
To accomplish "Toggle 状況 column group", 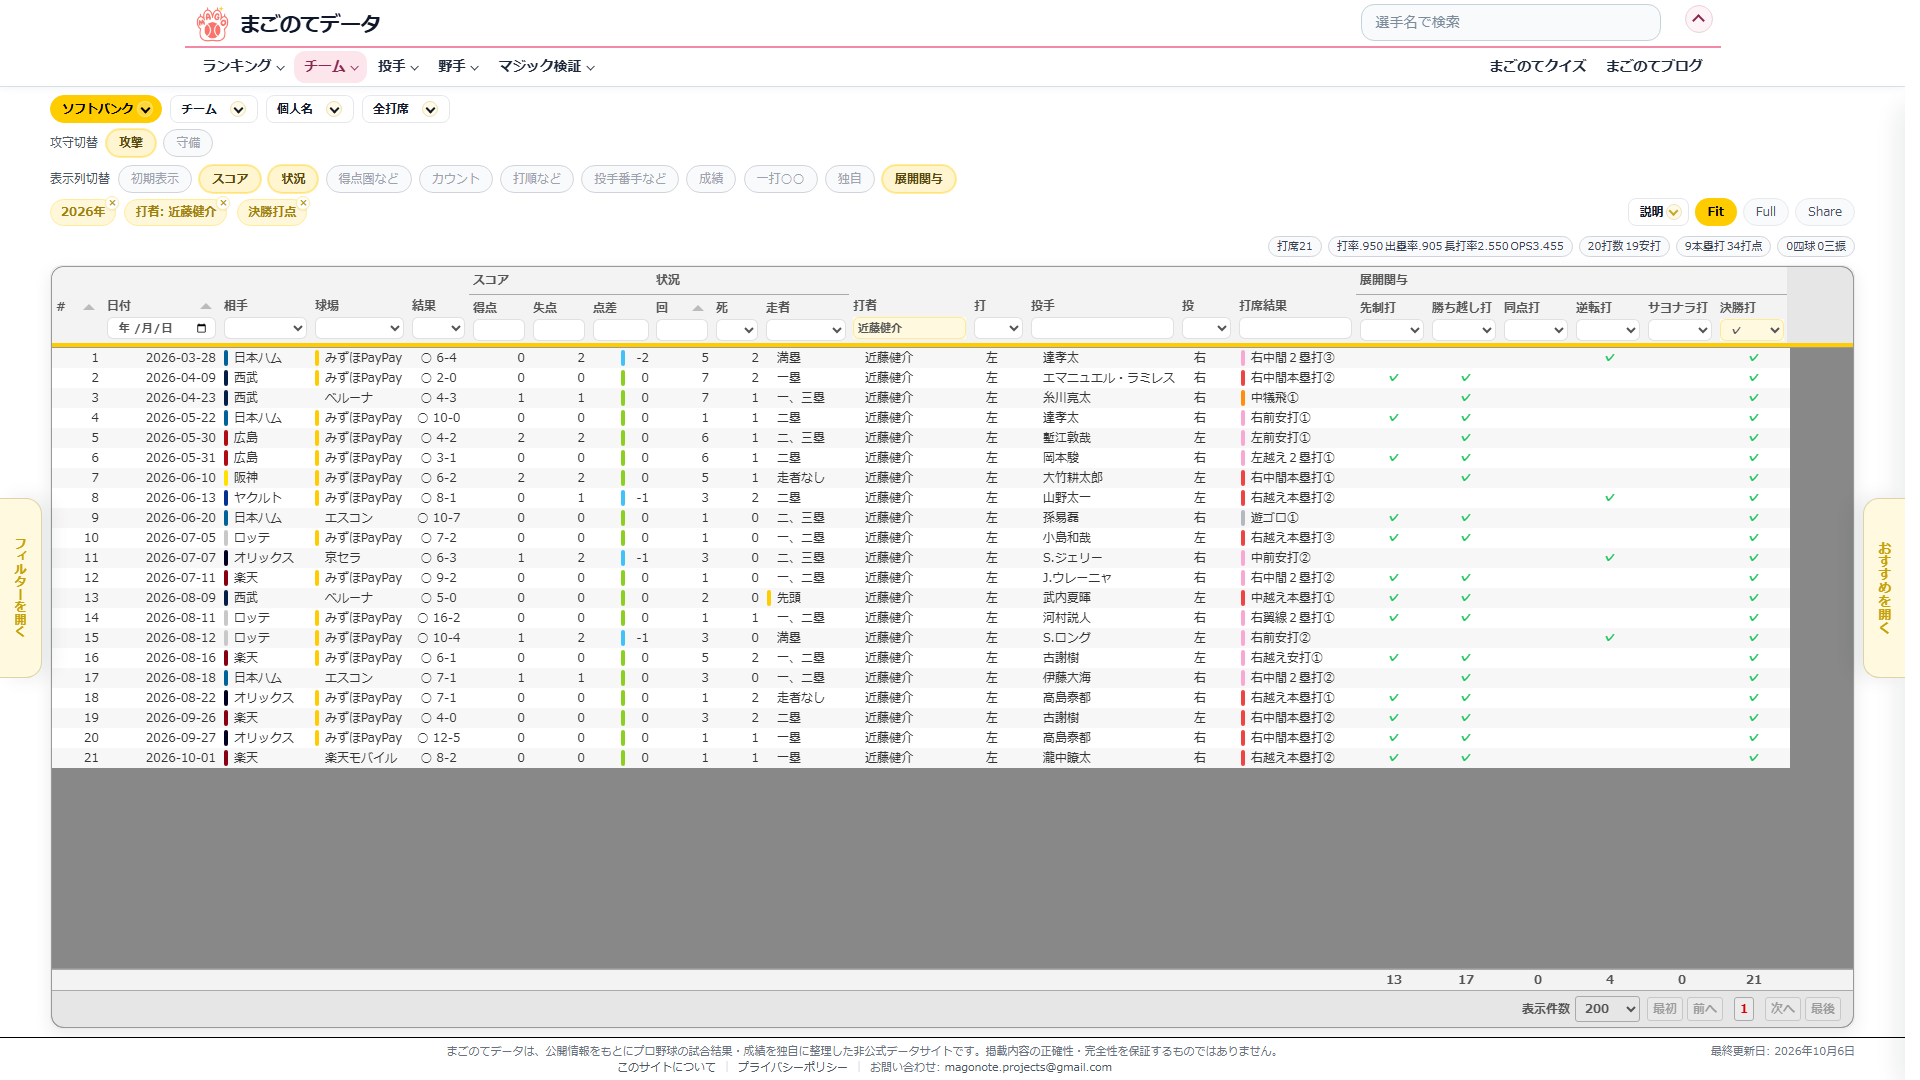I will [293, 179].
